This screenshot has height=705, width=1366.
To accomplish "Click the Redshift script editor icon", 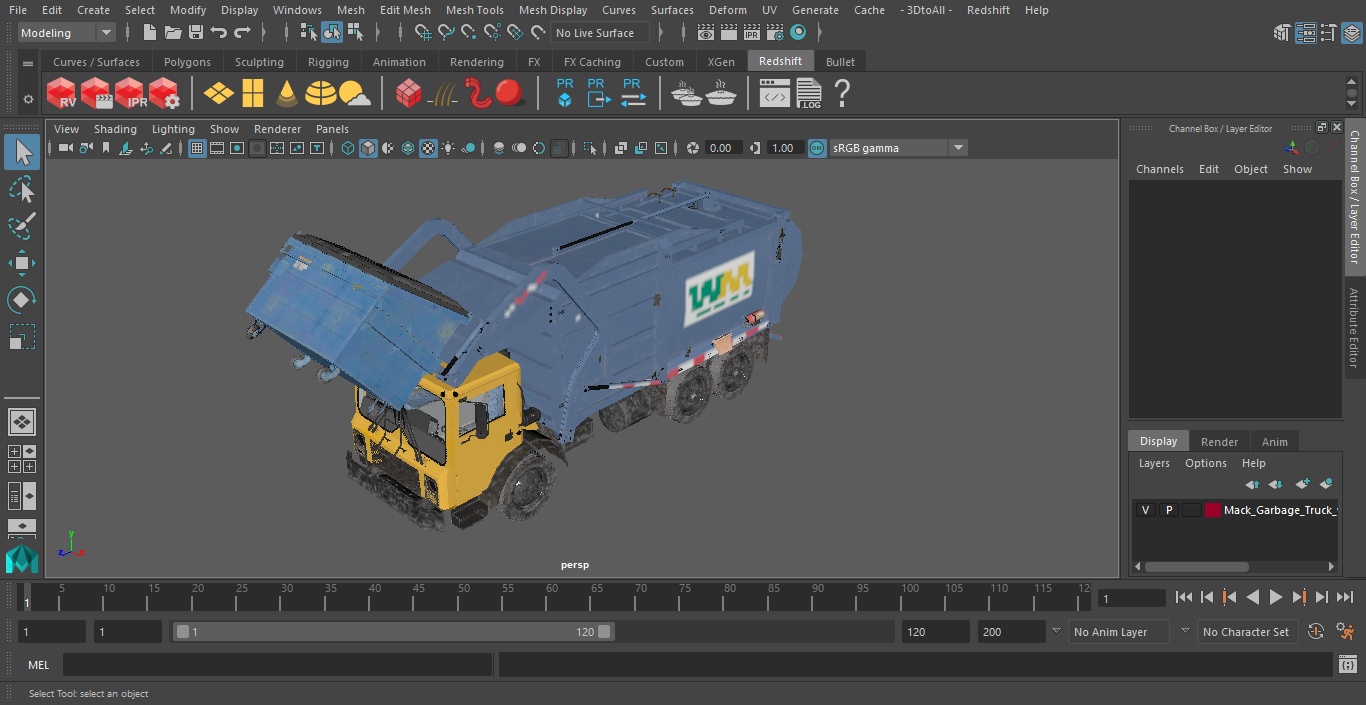I will pos(775,94).
